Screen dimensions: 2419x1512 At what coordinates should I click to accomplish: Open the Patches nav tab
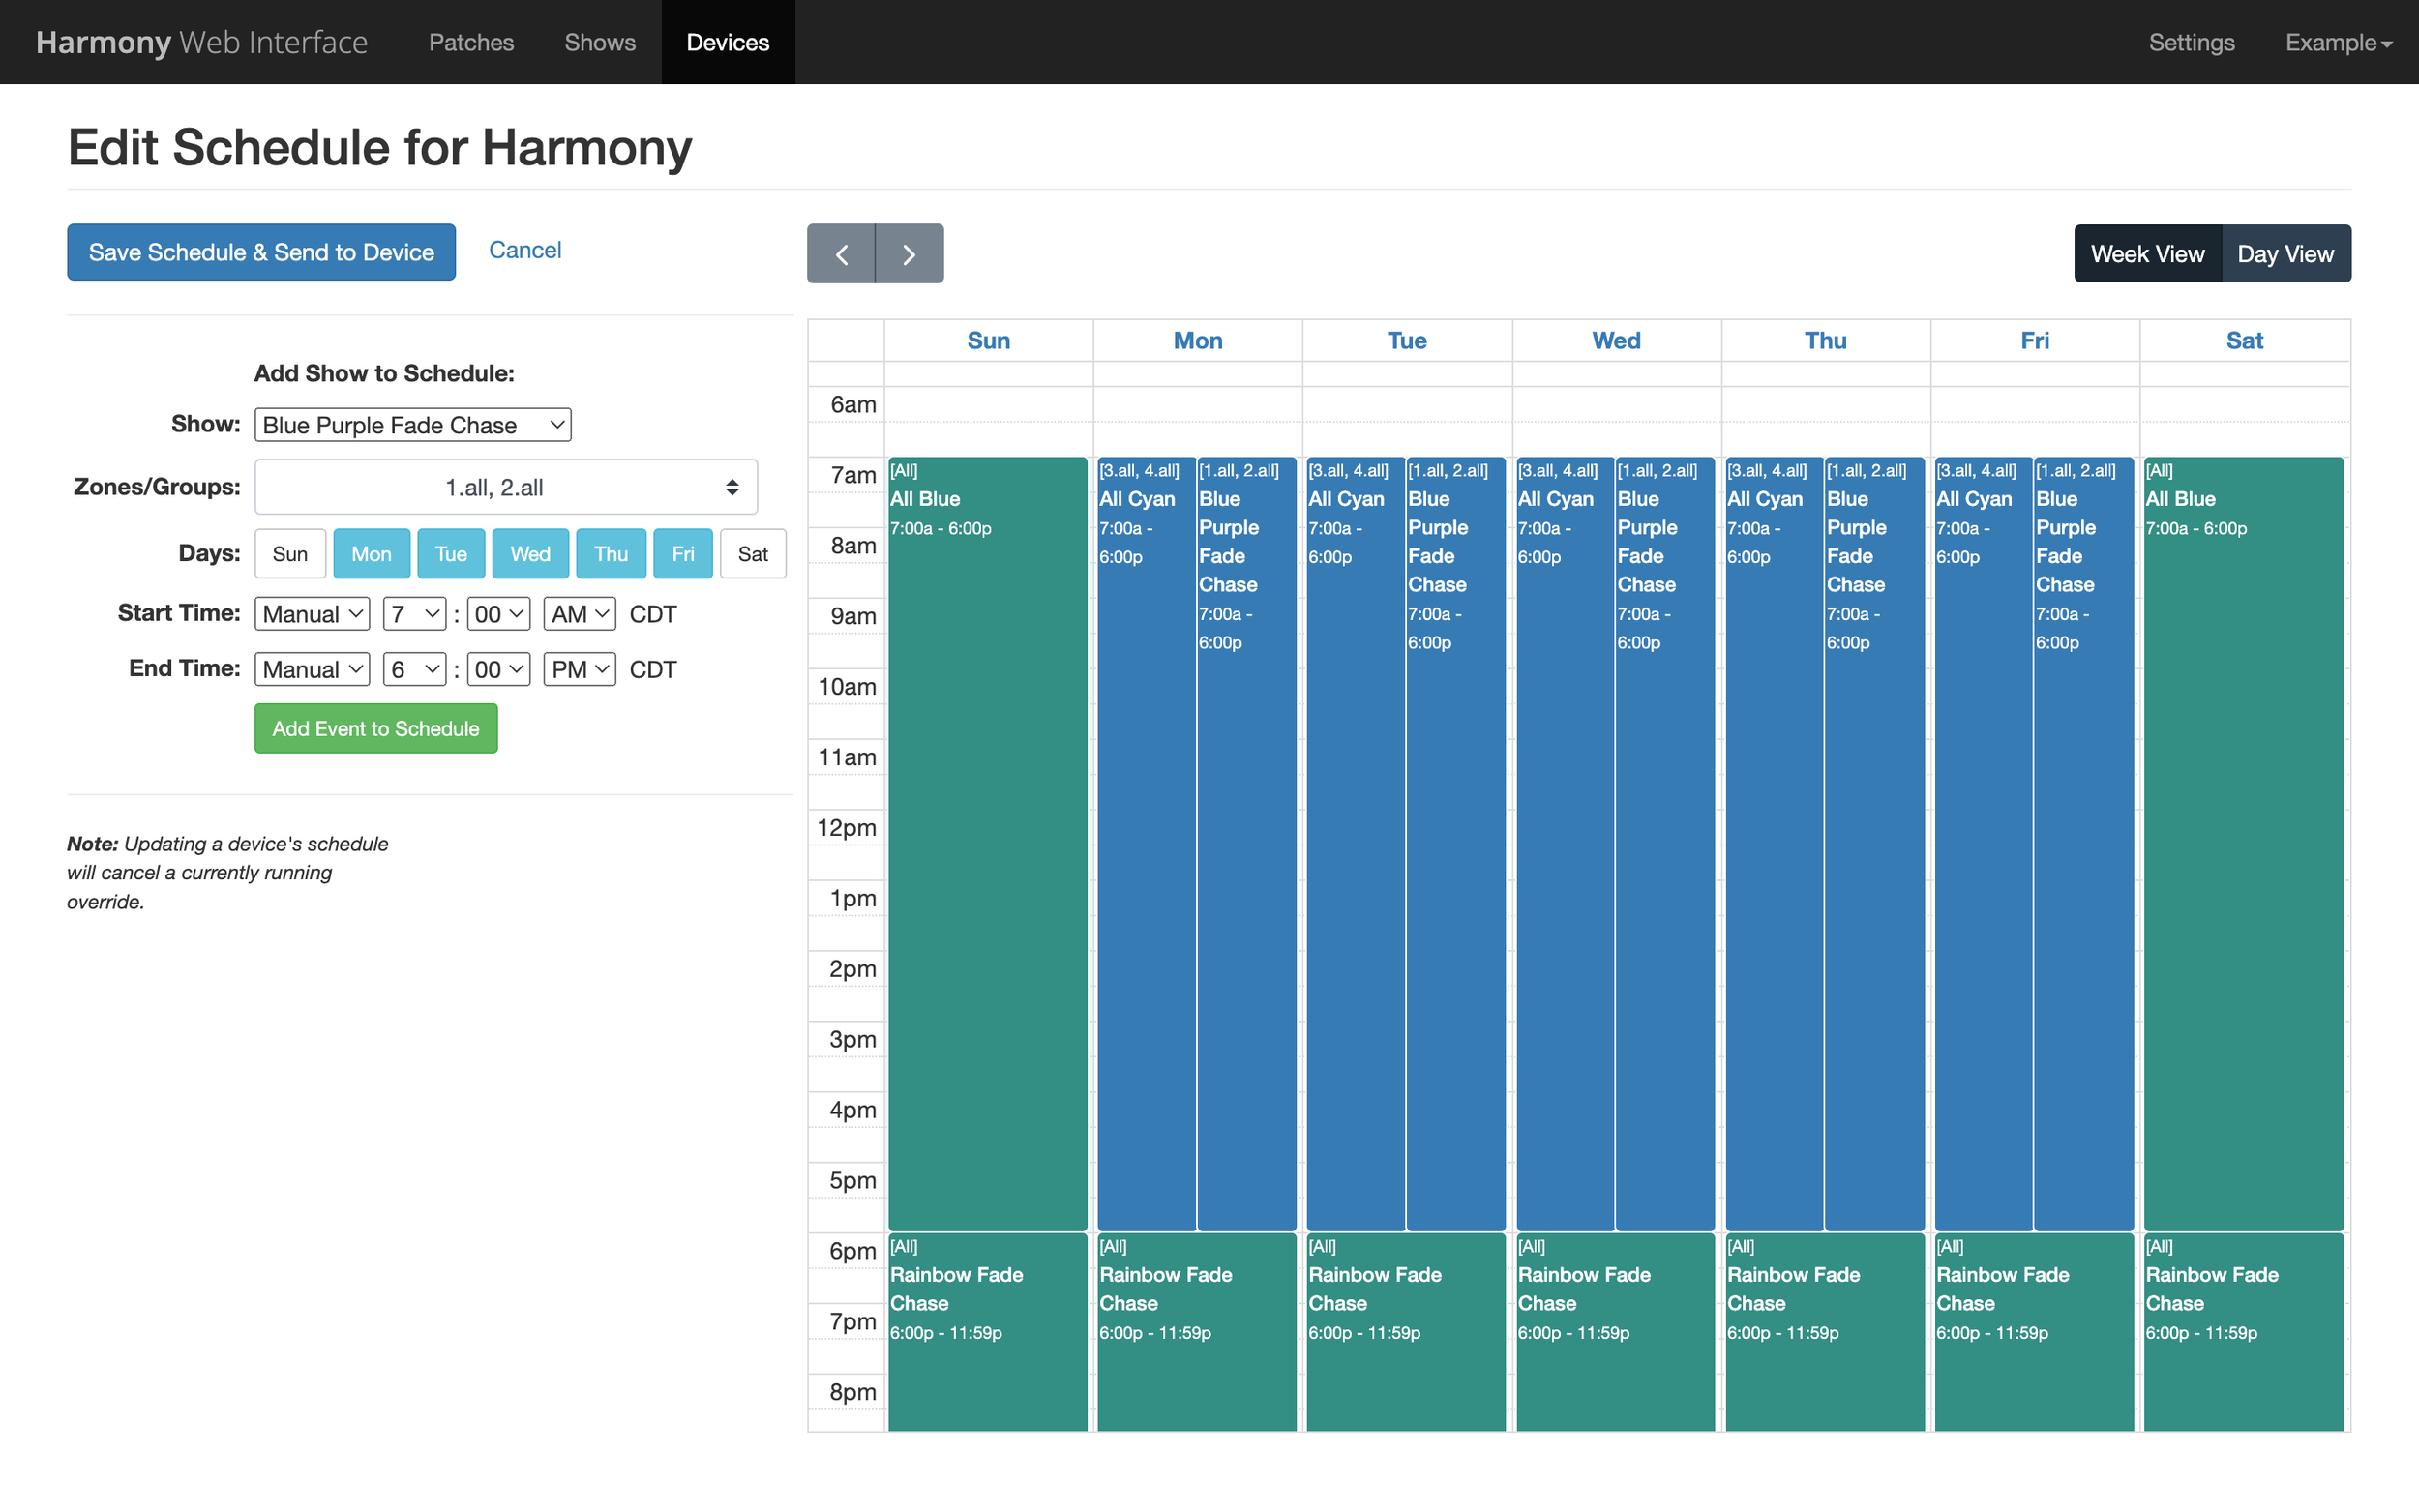[471, 42]
